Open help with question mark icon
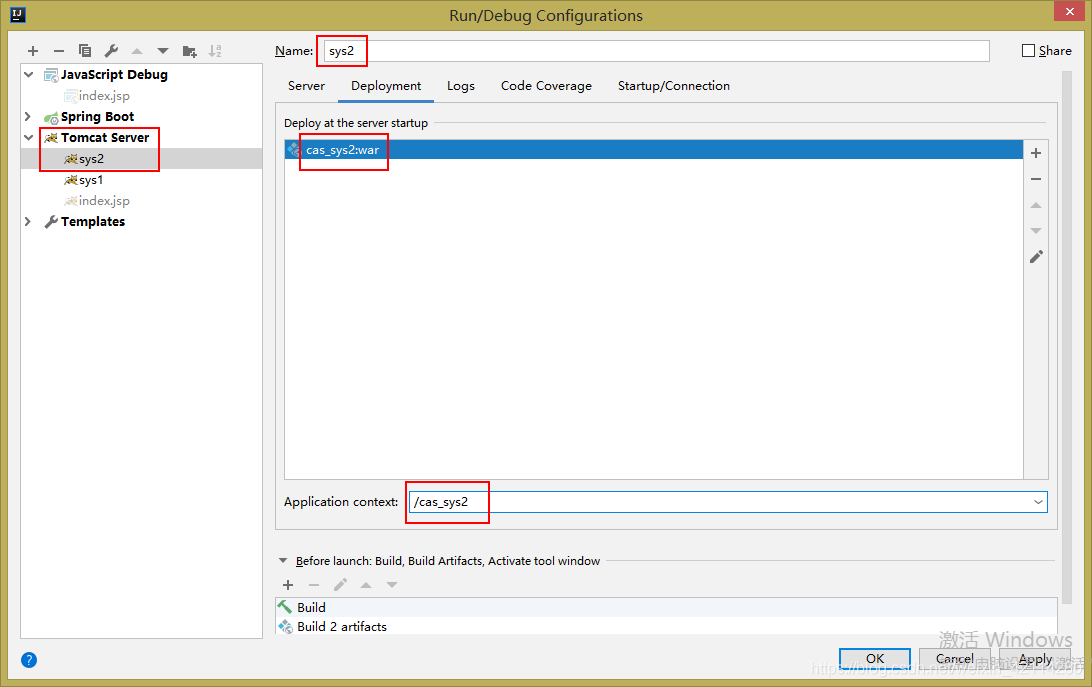 pos(29,660)
